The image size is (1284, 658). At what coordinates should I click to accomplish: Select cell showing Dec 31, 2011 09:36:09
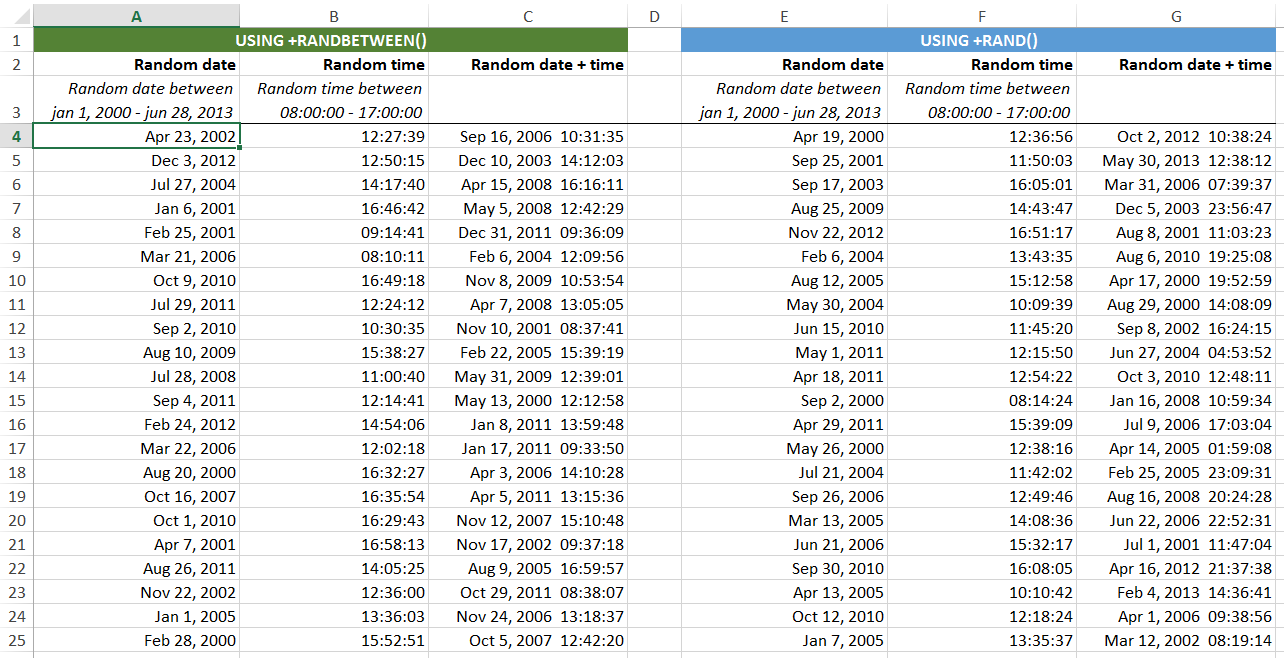pyautogui.click(x=528, y=232)
